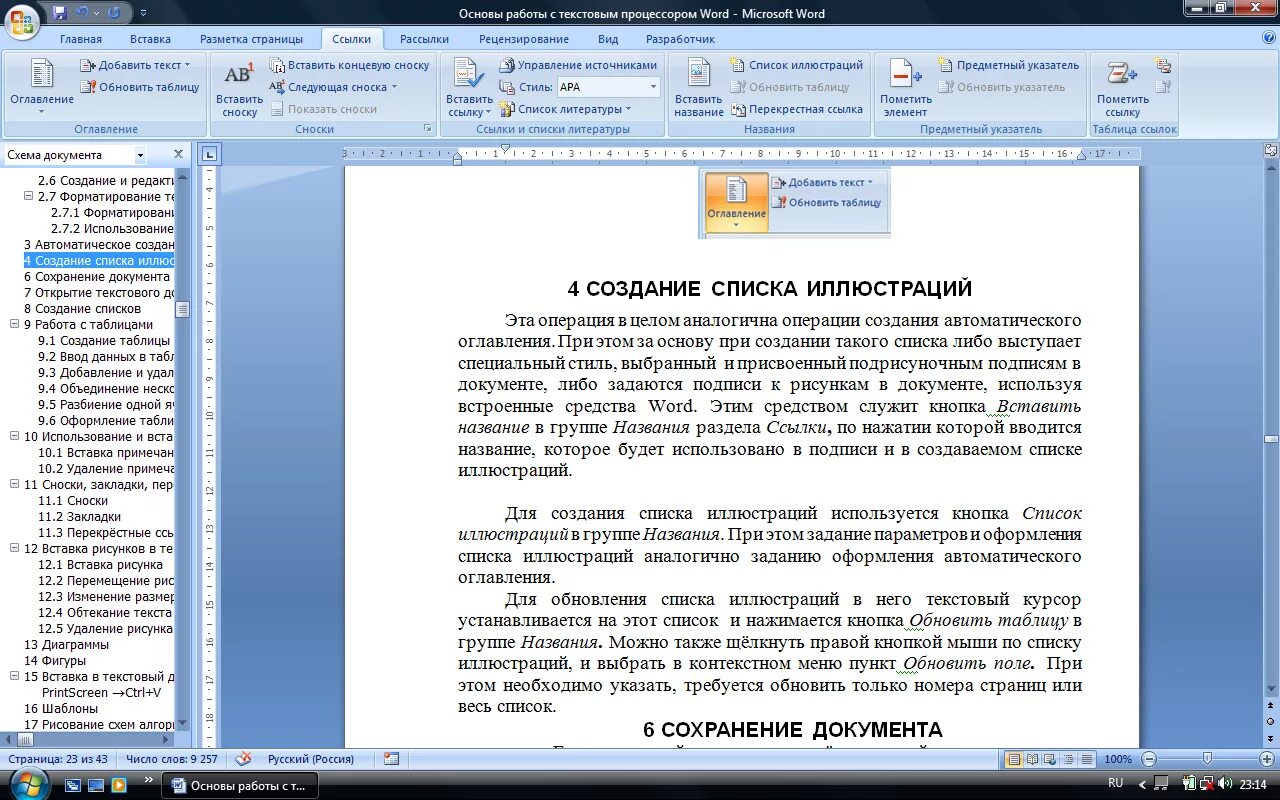Screen dimensions: 1280x800
Task: Click the macro recording icon in status bar
Action: pyautogui.click(x=391, y=759)
